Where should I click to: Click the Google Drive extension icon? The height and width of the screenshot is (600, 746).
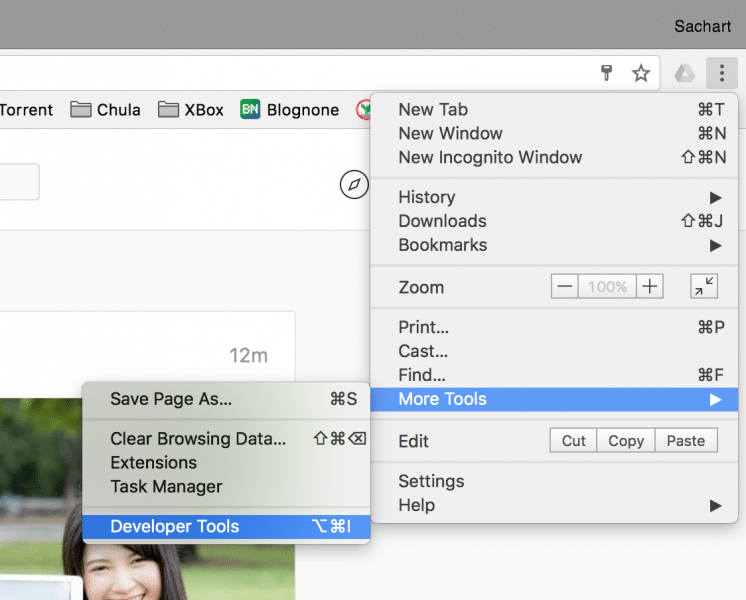[x=685, y=73]
